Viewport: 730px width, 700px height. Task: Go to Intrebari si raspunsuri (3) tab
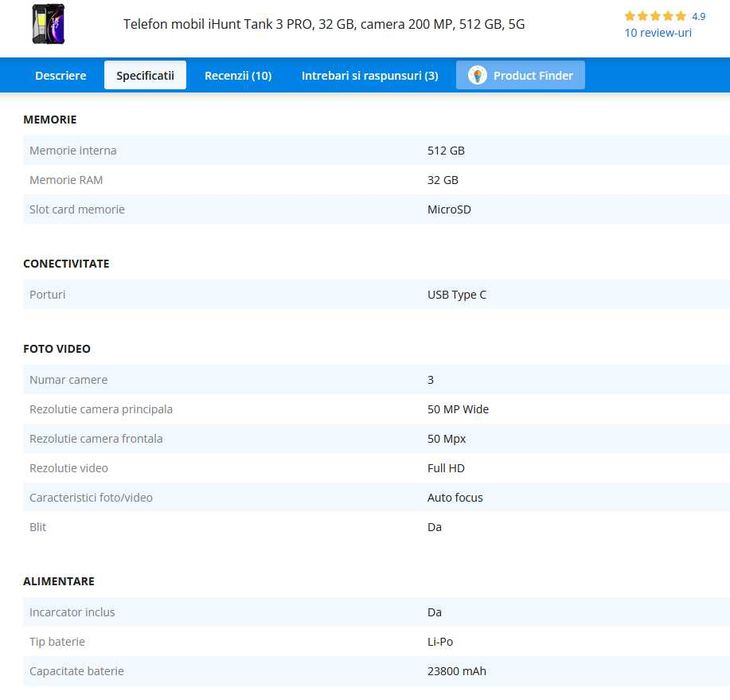370,75
